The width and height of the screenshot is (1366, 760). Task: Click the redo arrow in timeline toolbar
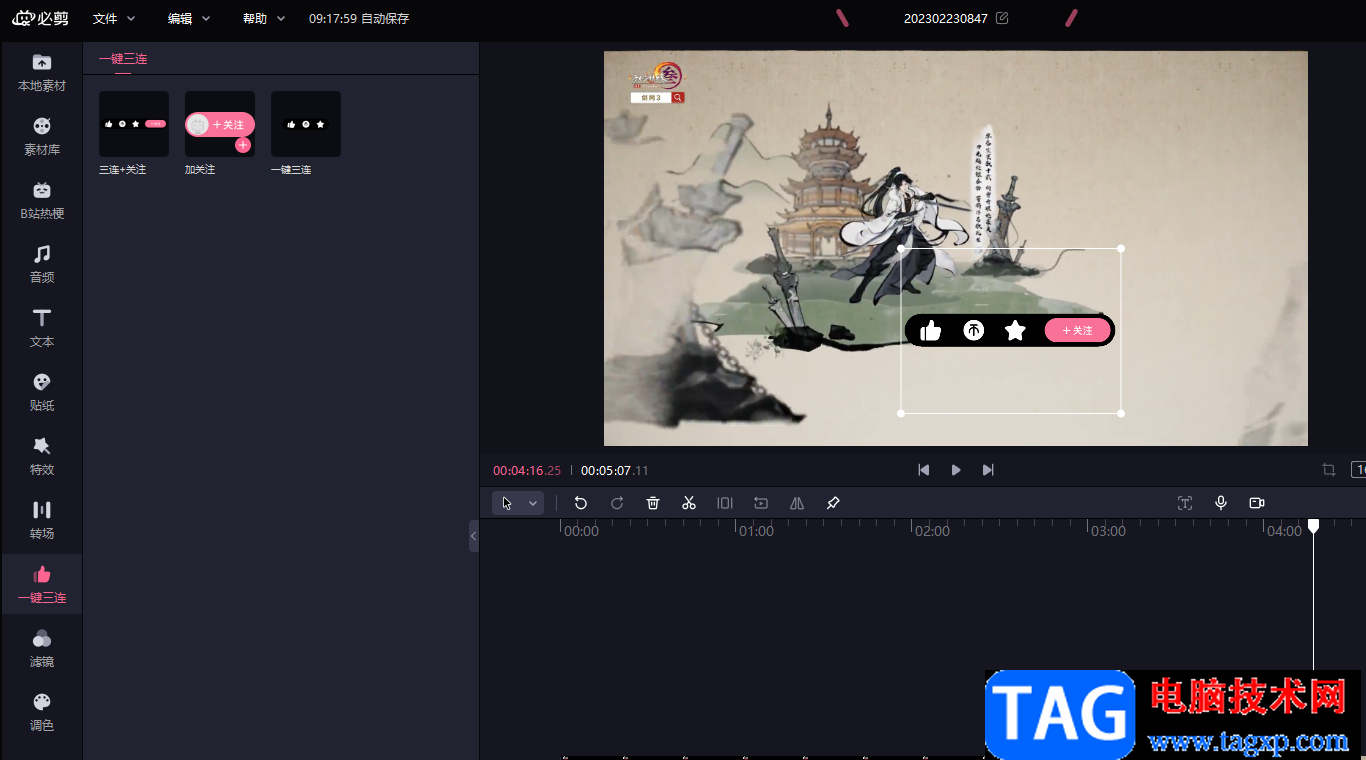tap(617, 503)
